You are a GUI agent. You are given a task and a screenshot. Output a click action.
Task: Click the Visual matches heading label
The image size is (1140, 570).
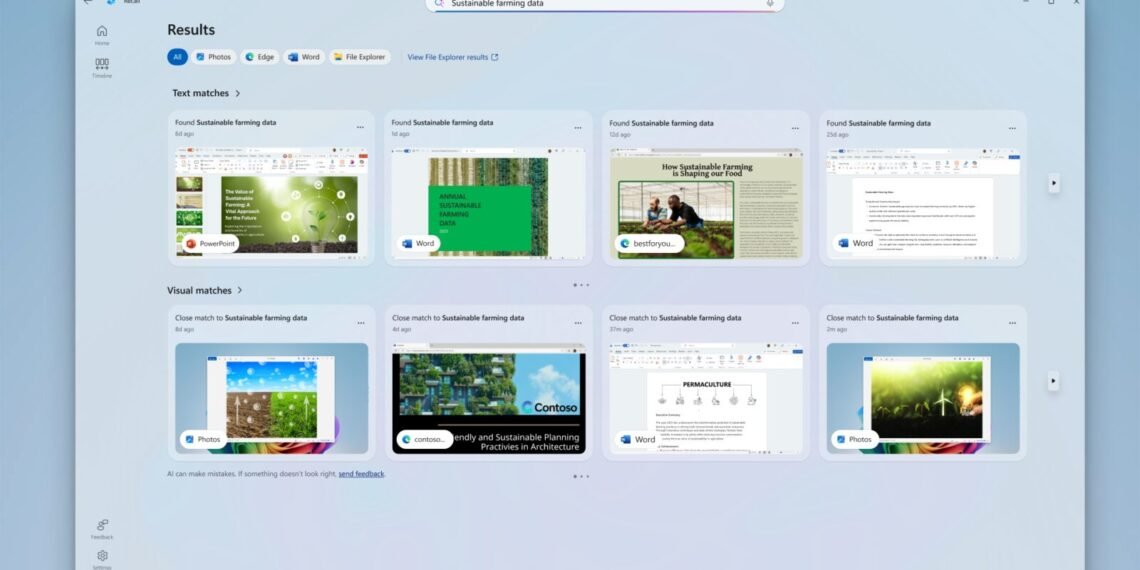199,290
